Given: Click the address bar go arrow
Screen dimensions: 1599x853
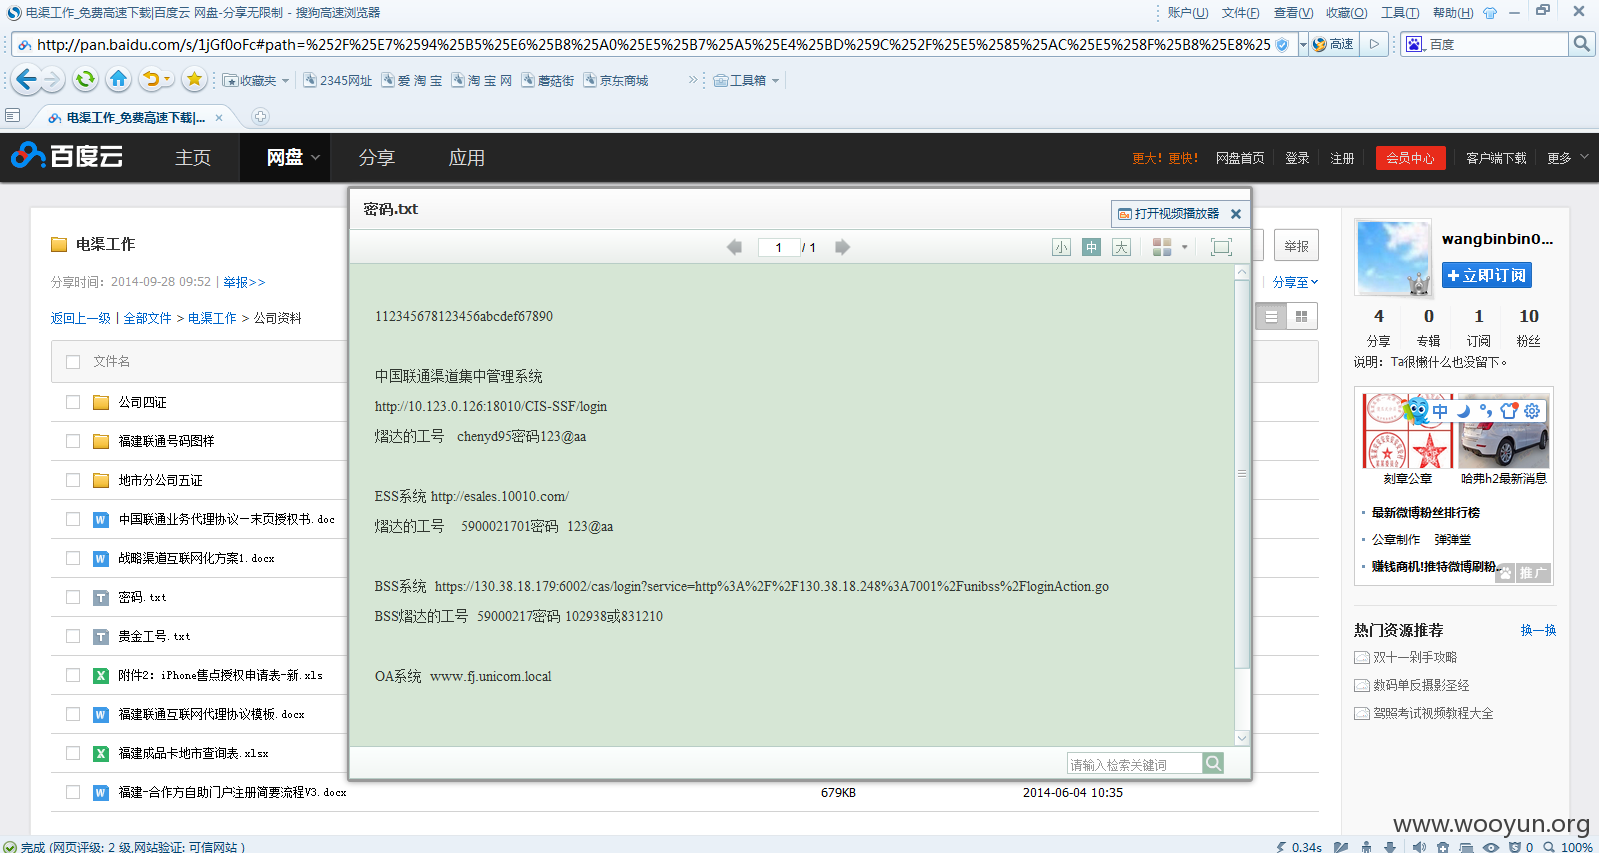Looking at the screenshot, I should click(x=1375, y=44).
